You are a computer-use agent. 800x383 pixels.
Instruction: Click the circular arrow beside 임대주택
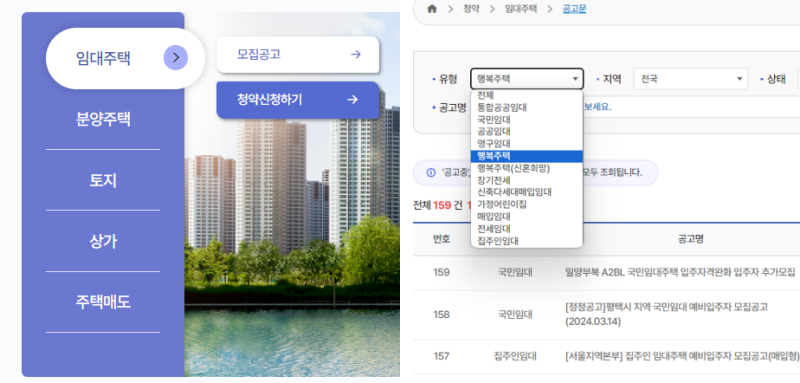coord(176,58)
